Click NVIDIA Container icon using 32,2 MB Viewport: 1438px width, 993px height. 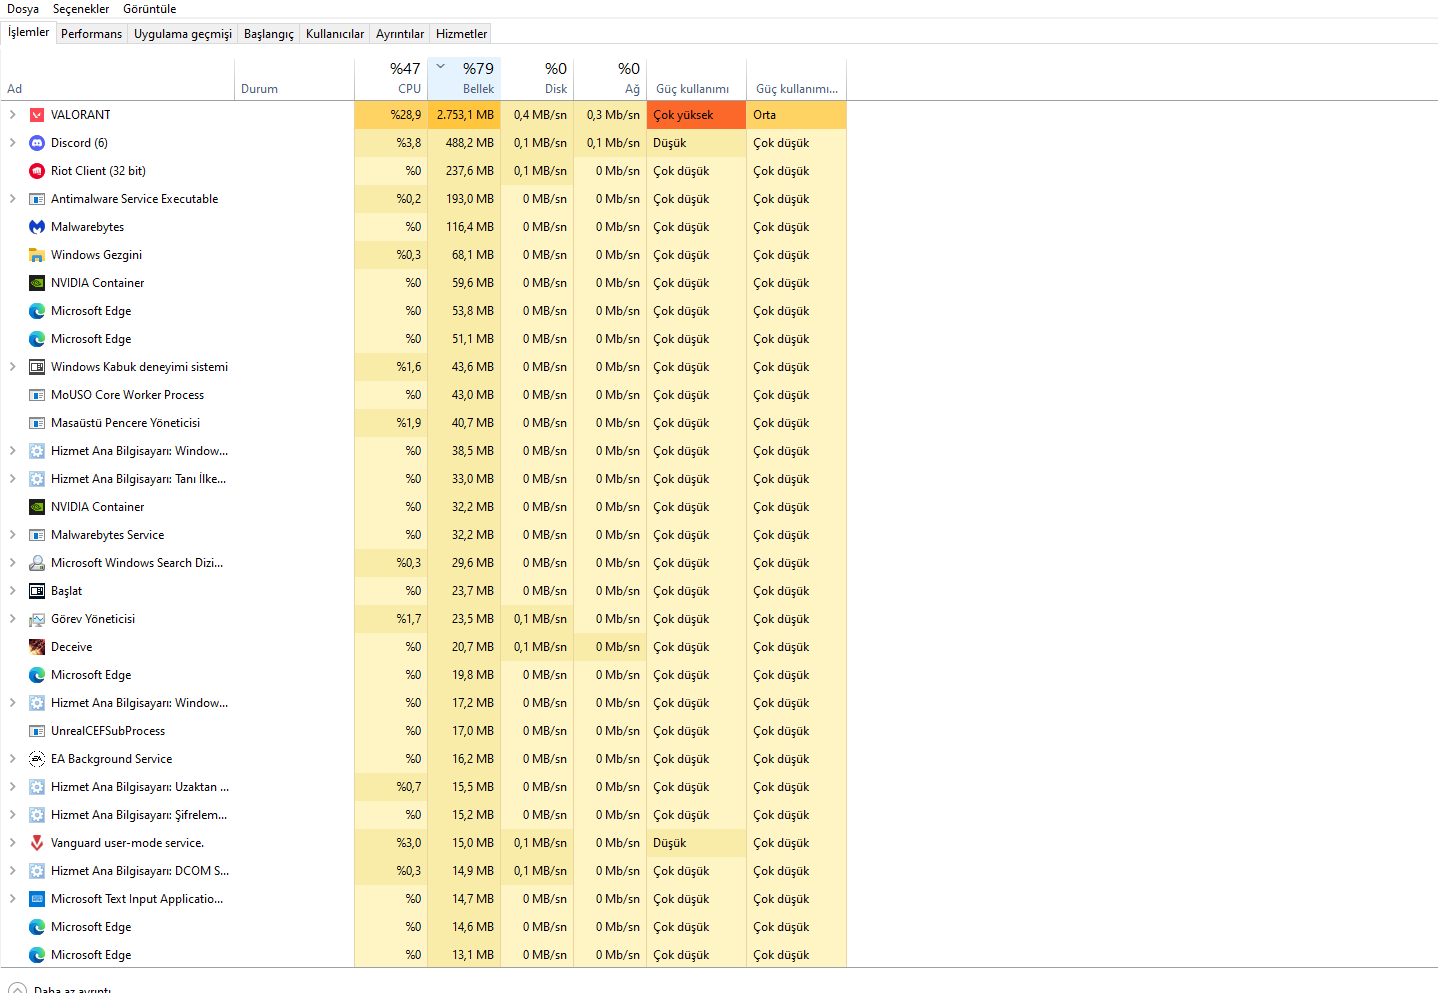37,507
